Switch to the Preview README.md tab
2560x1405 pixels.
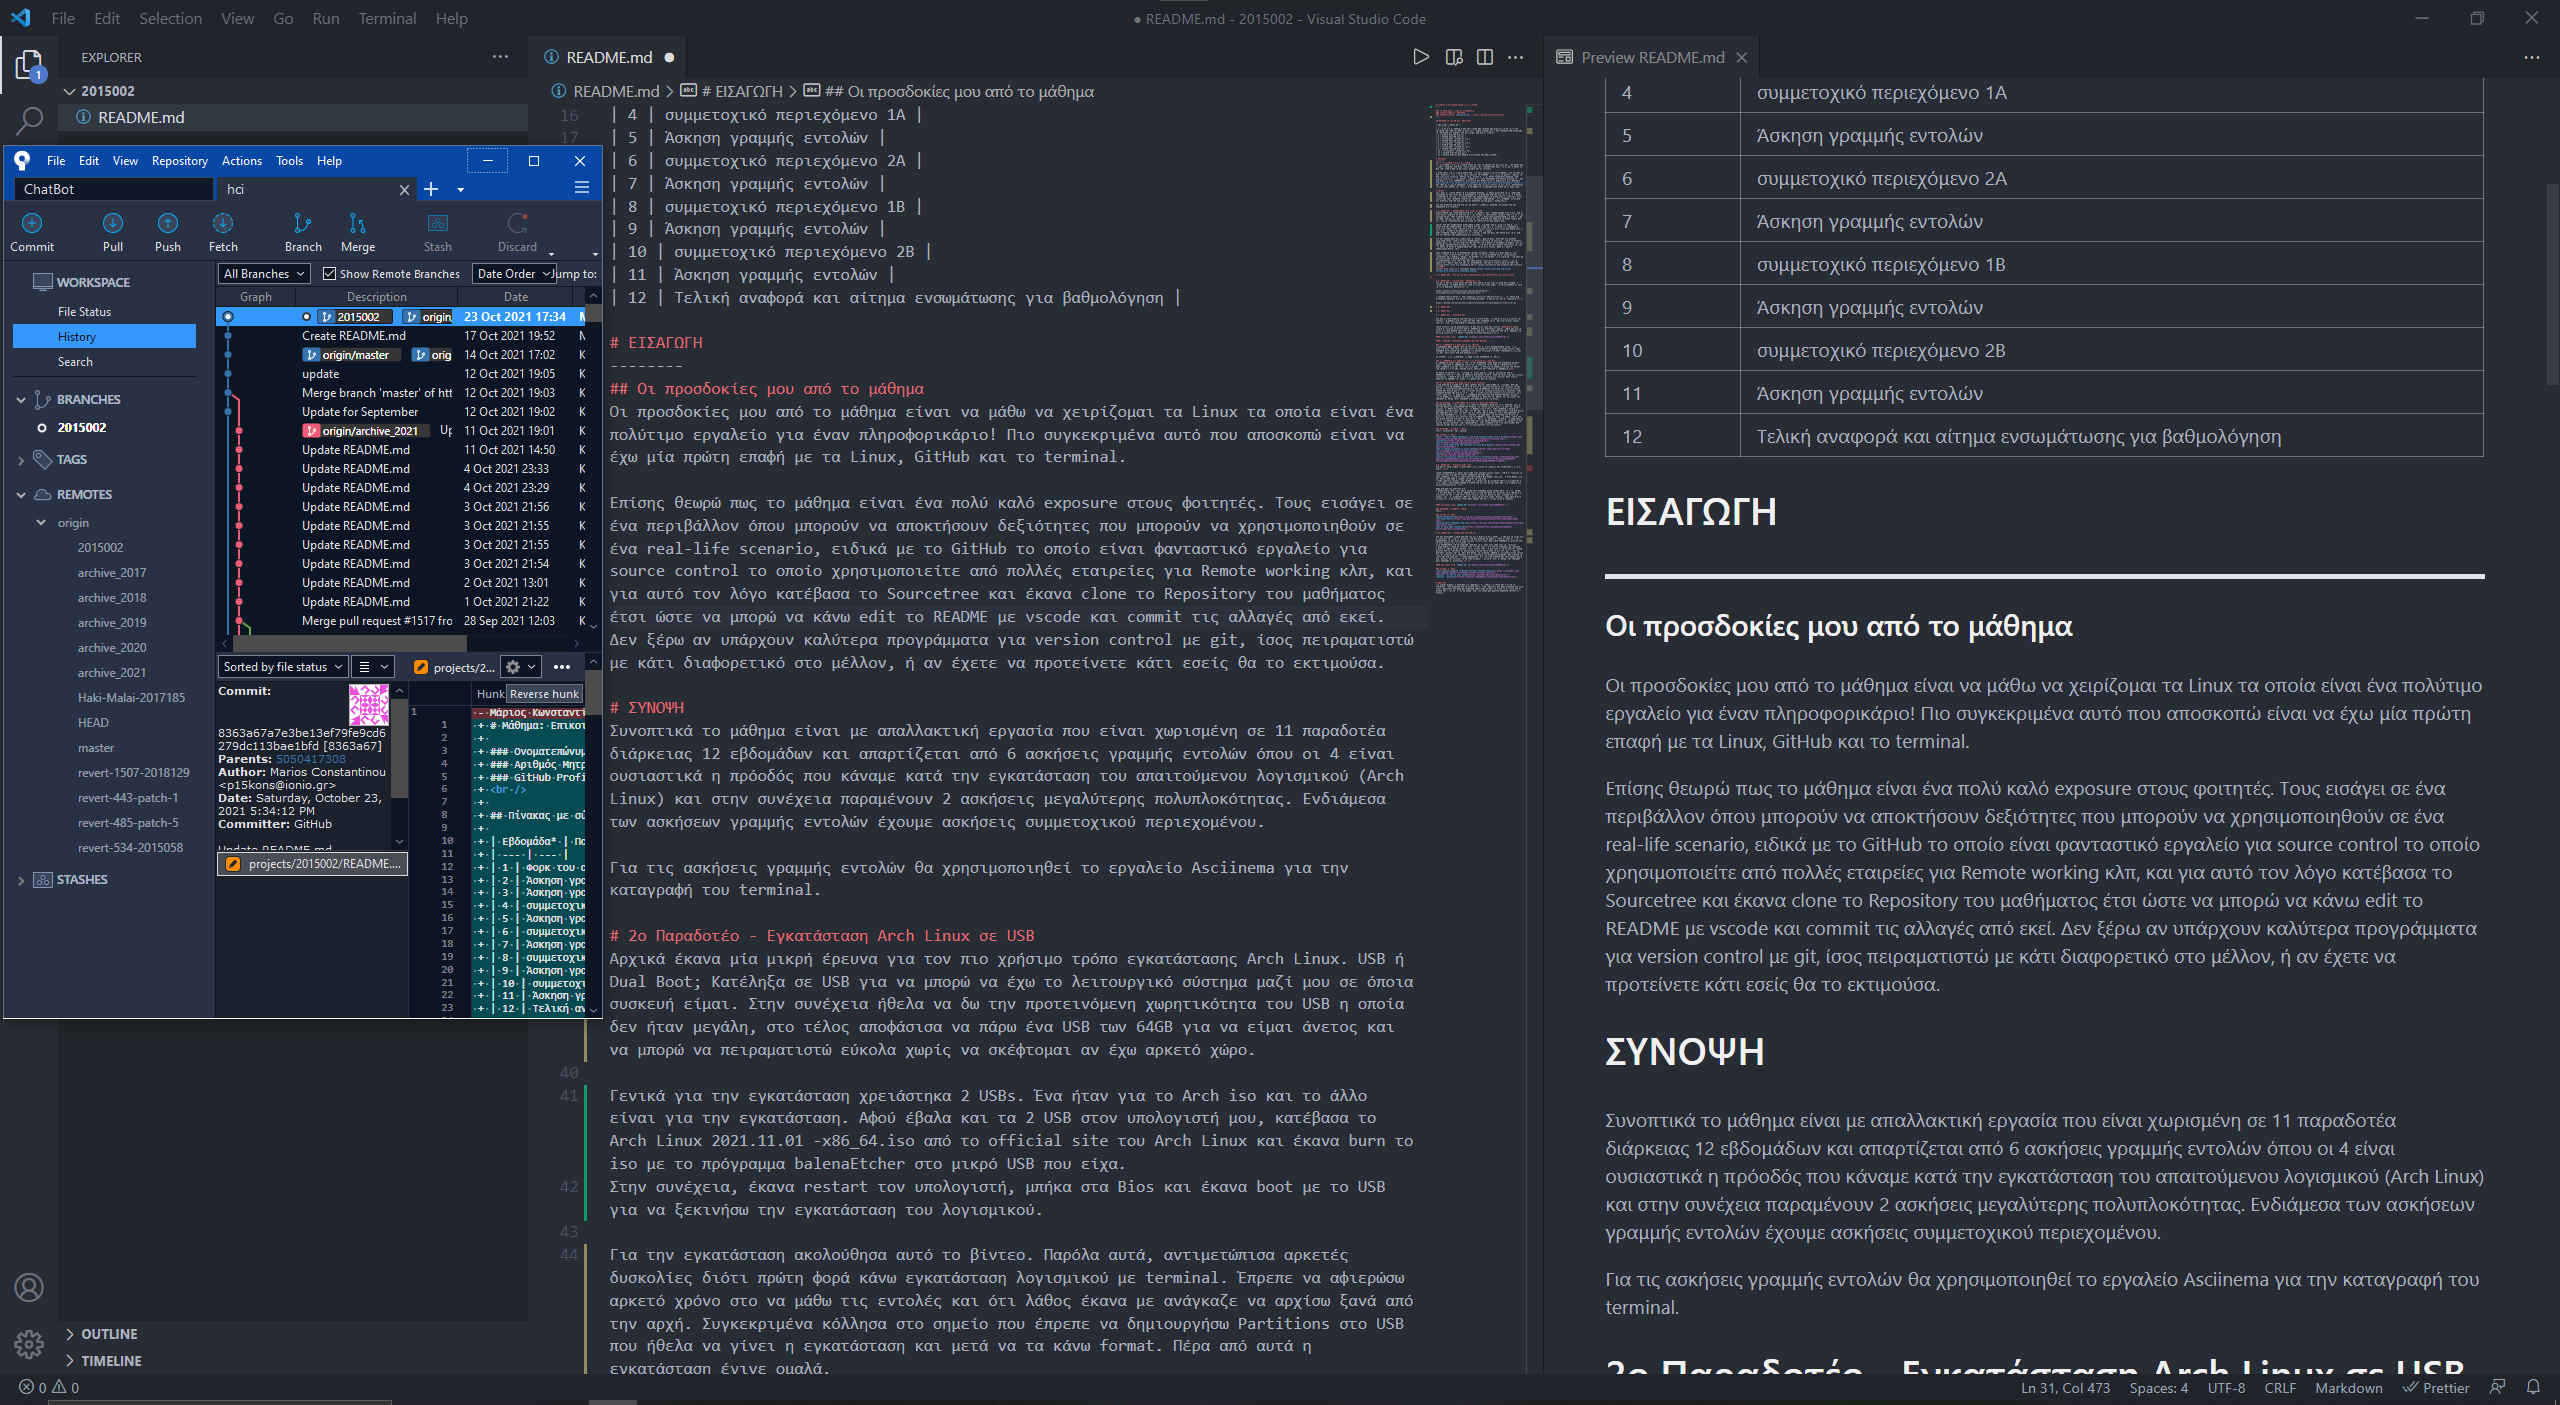[x=1652, y=57]
